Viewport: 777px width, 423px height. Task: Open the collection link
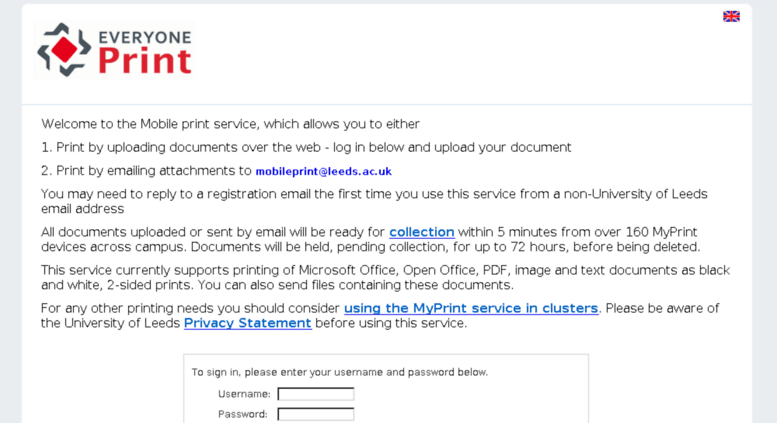(422, 232)
